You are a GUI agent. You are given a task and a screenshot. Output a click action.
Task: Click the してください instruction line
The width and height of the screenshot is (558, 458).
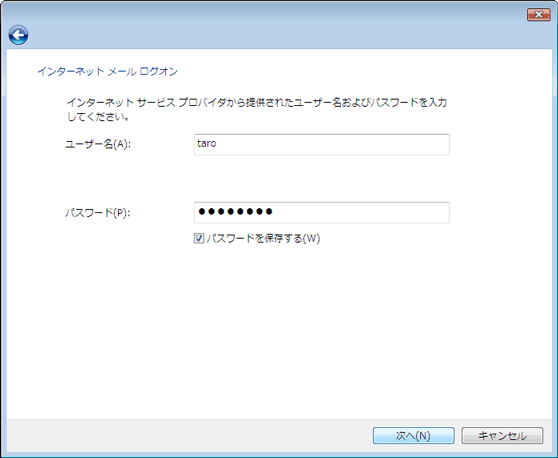pos(98,116)
